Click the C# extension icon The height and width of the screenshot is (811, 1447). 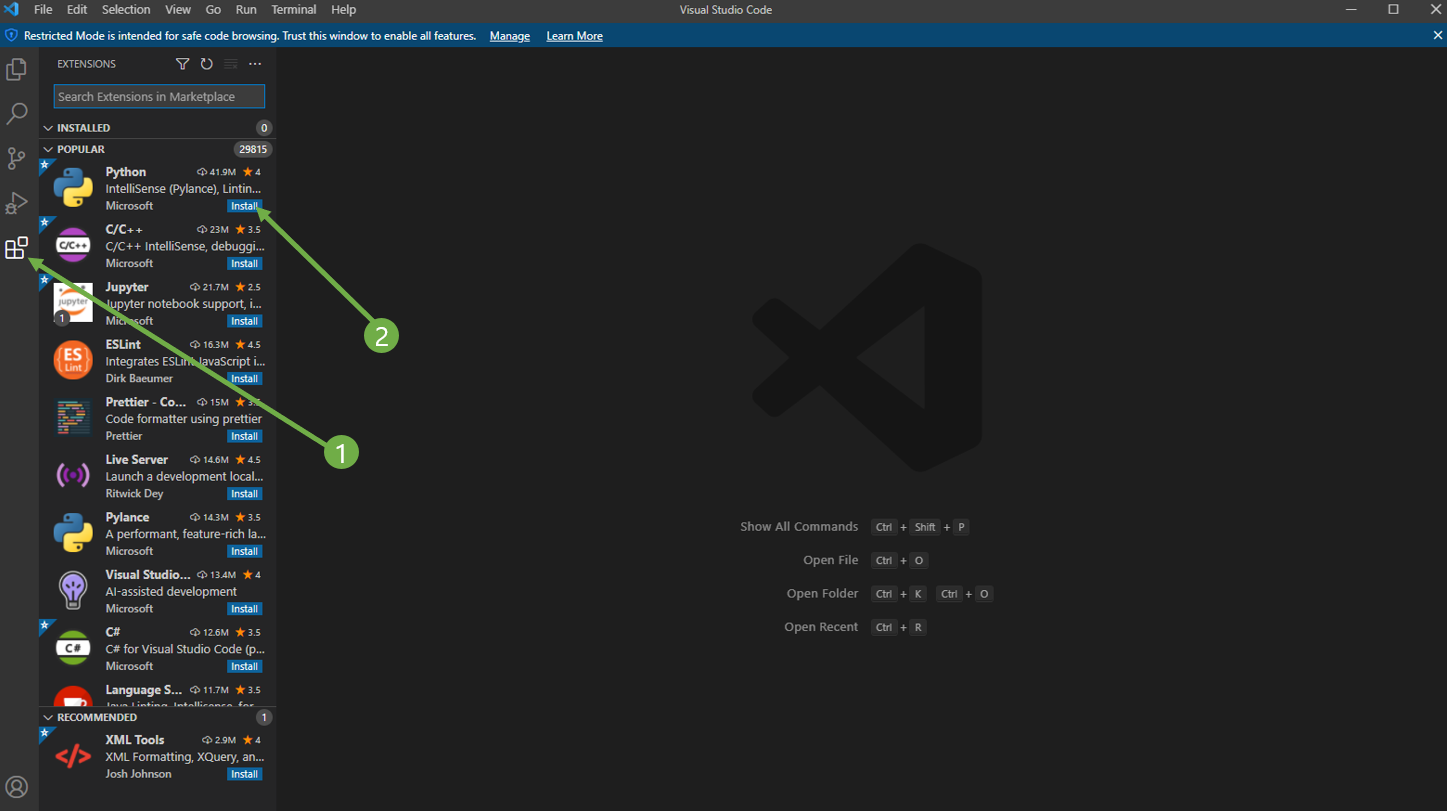click(73, 648)
